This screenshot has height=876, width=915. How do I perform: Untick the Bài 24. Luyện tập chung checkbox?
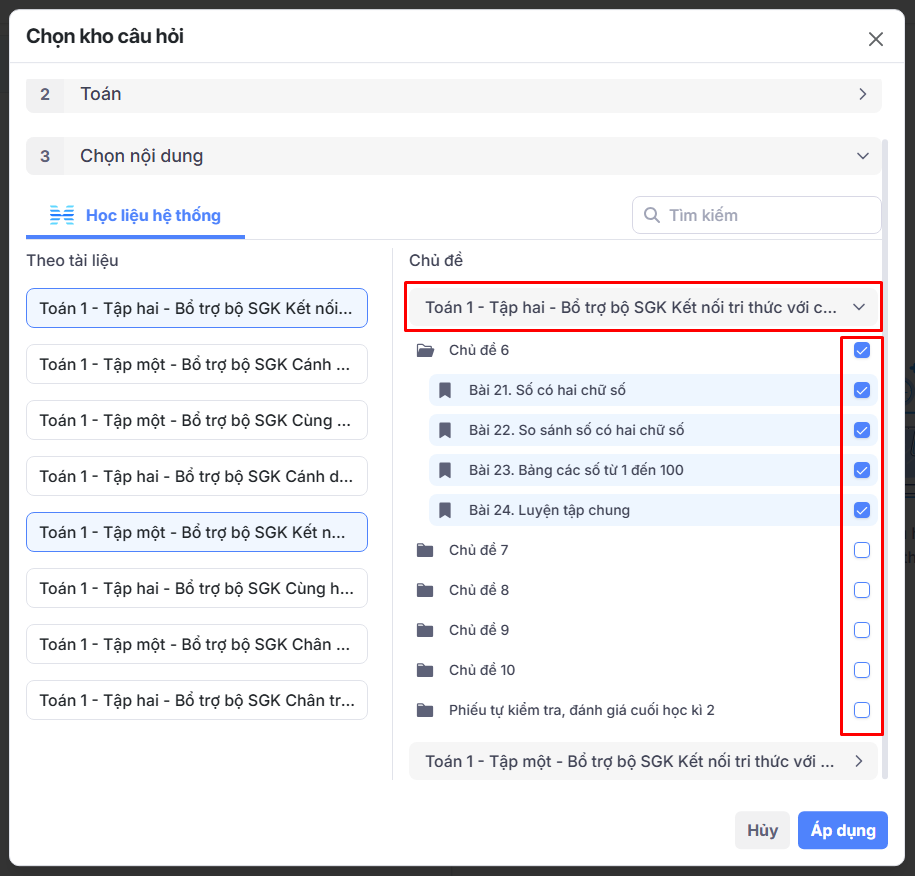862,510
